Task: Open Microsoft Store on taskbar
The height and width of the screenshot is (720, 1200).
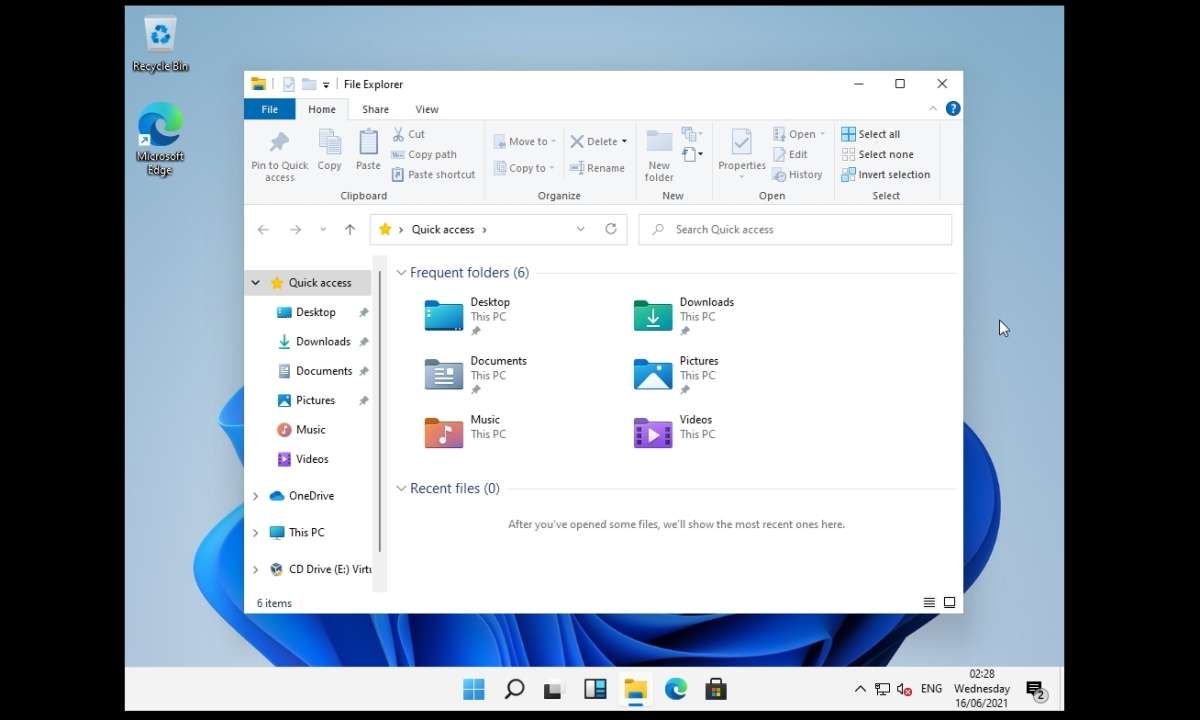Action: click(715, 689)
